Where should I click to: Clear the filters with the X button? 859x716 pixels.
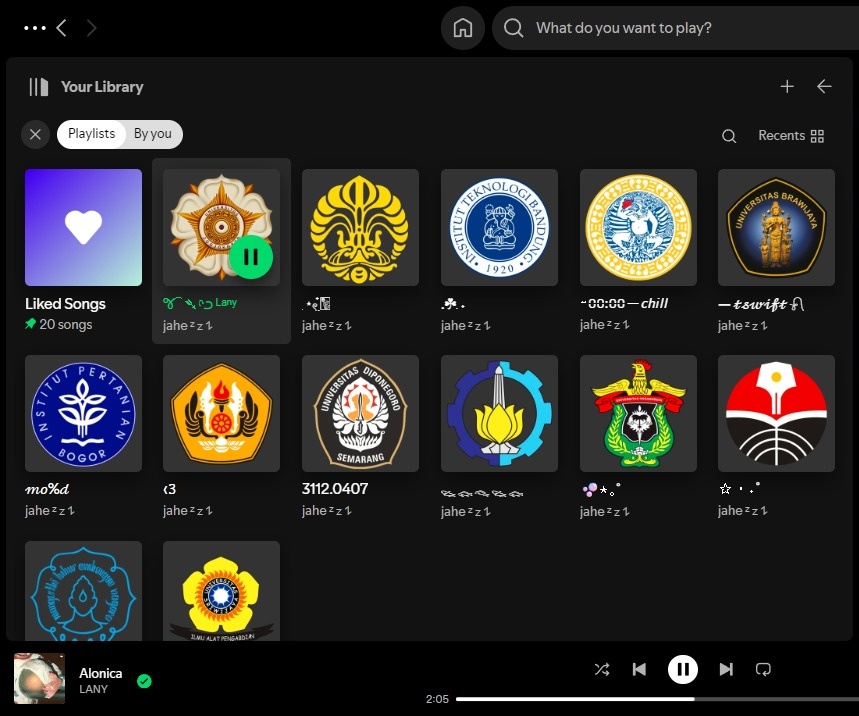36,134
